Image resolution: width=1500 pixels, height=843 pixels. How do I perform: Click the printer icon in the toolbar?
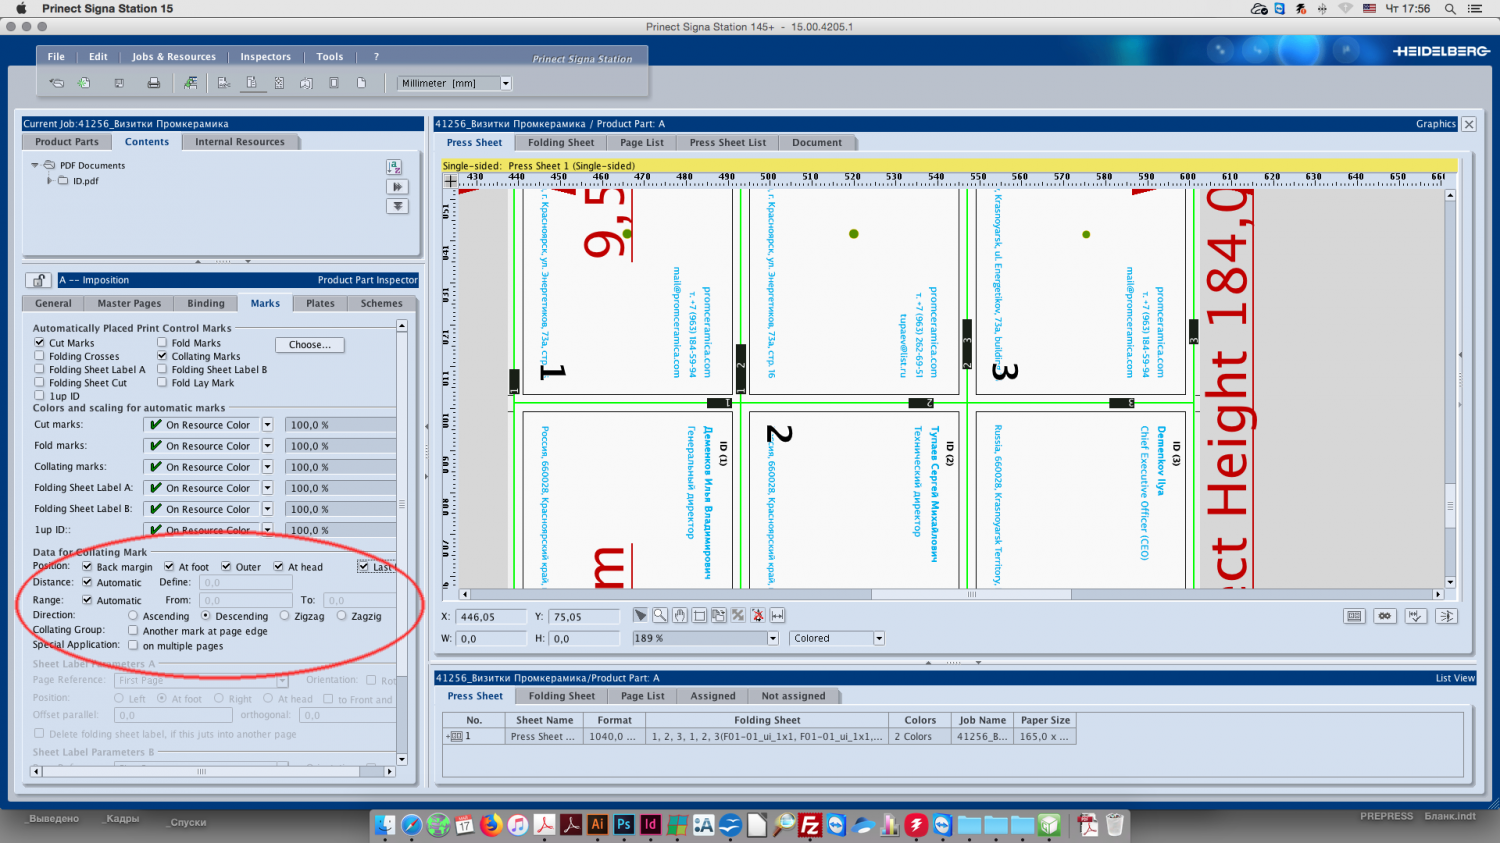[x=153, y=83]
